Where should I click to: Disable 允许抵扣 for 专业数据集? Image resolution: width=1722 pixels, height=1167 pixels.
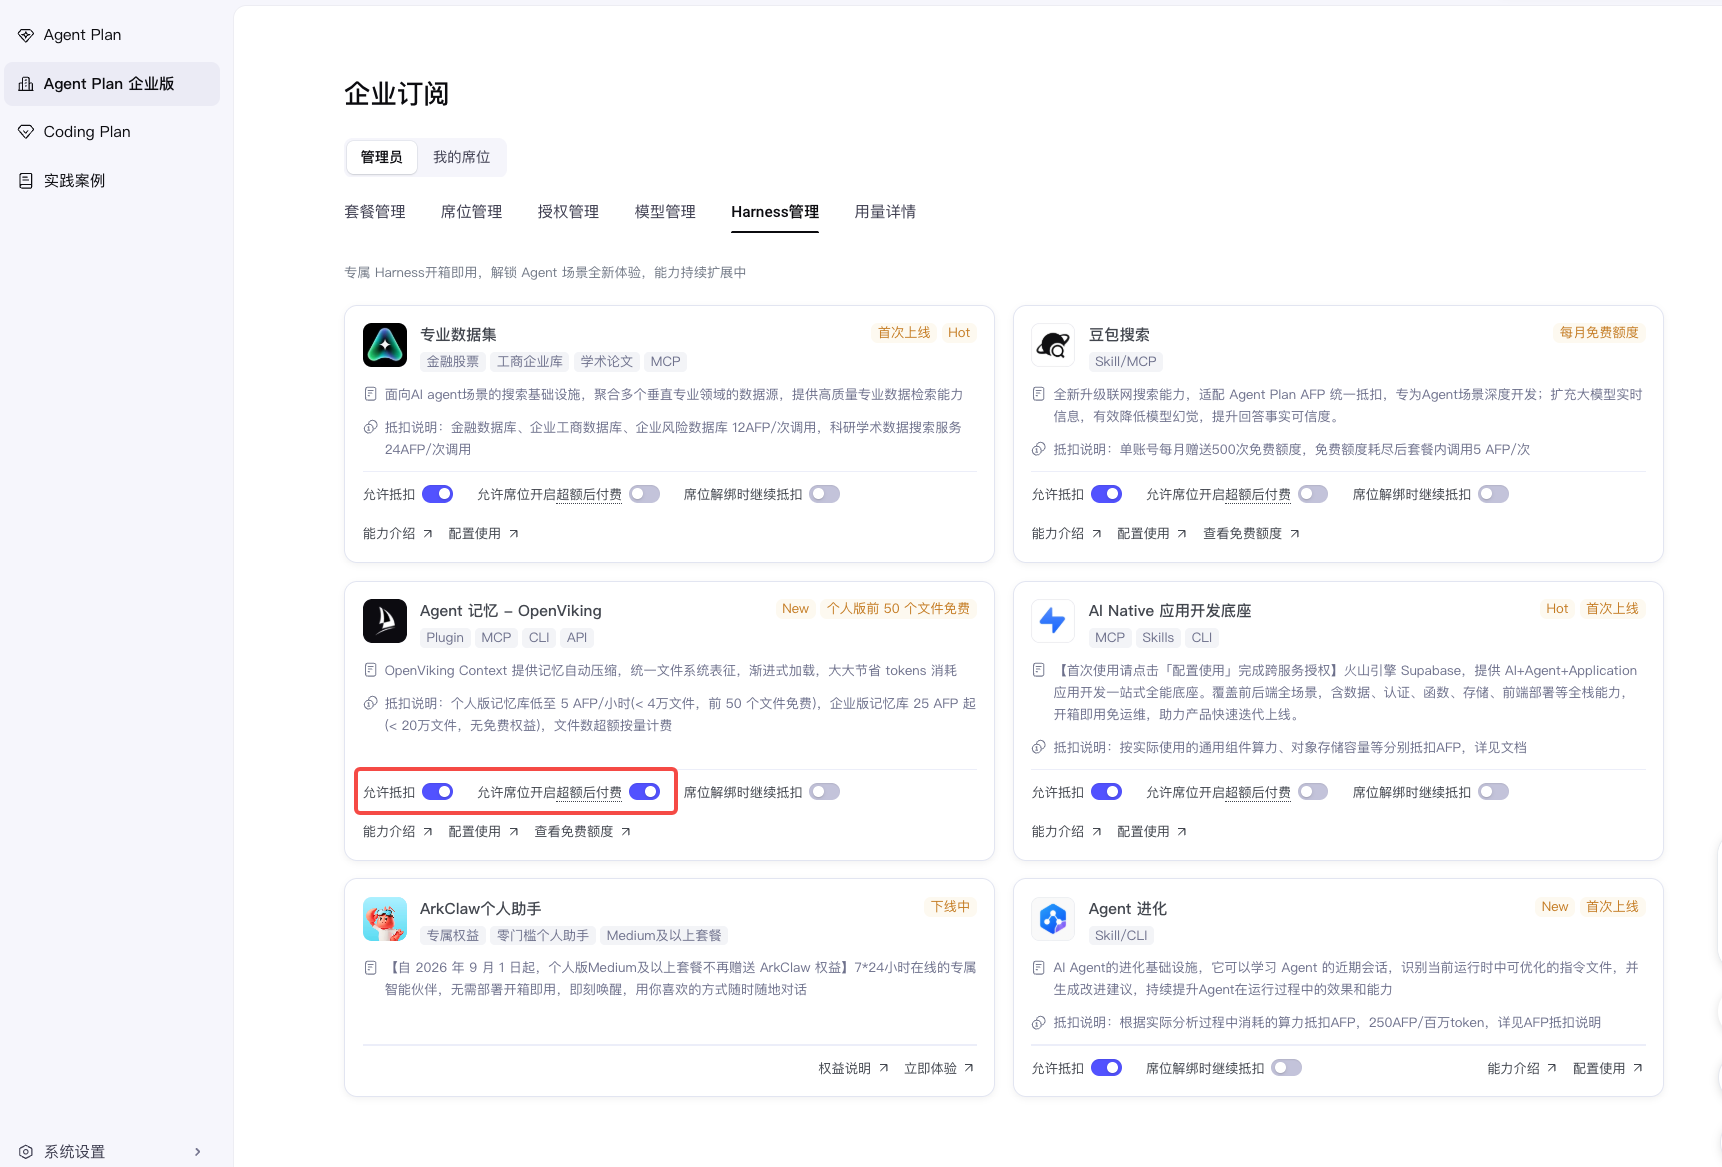coord(438,494)
